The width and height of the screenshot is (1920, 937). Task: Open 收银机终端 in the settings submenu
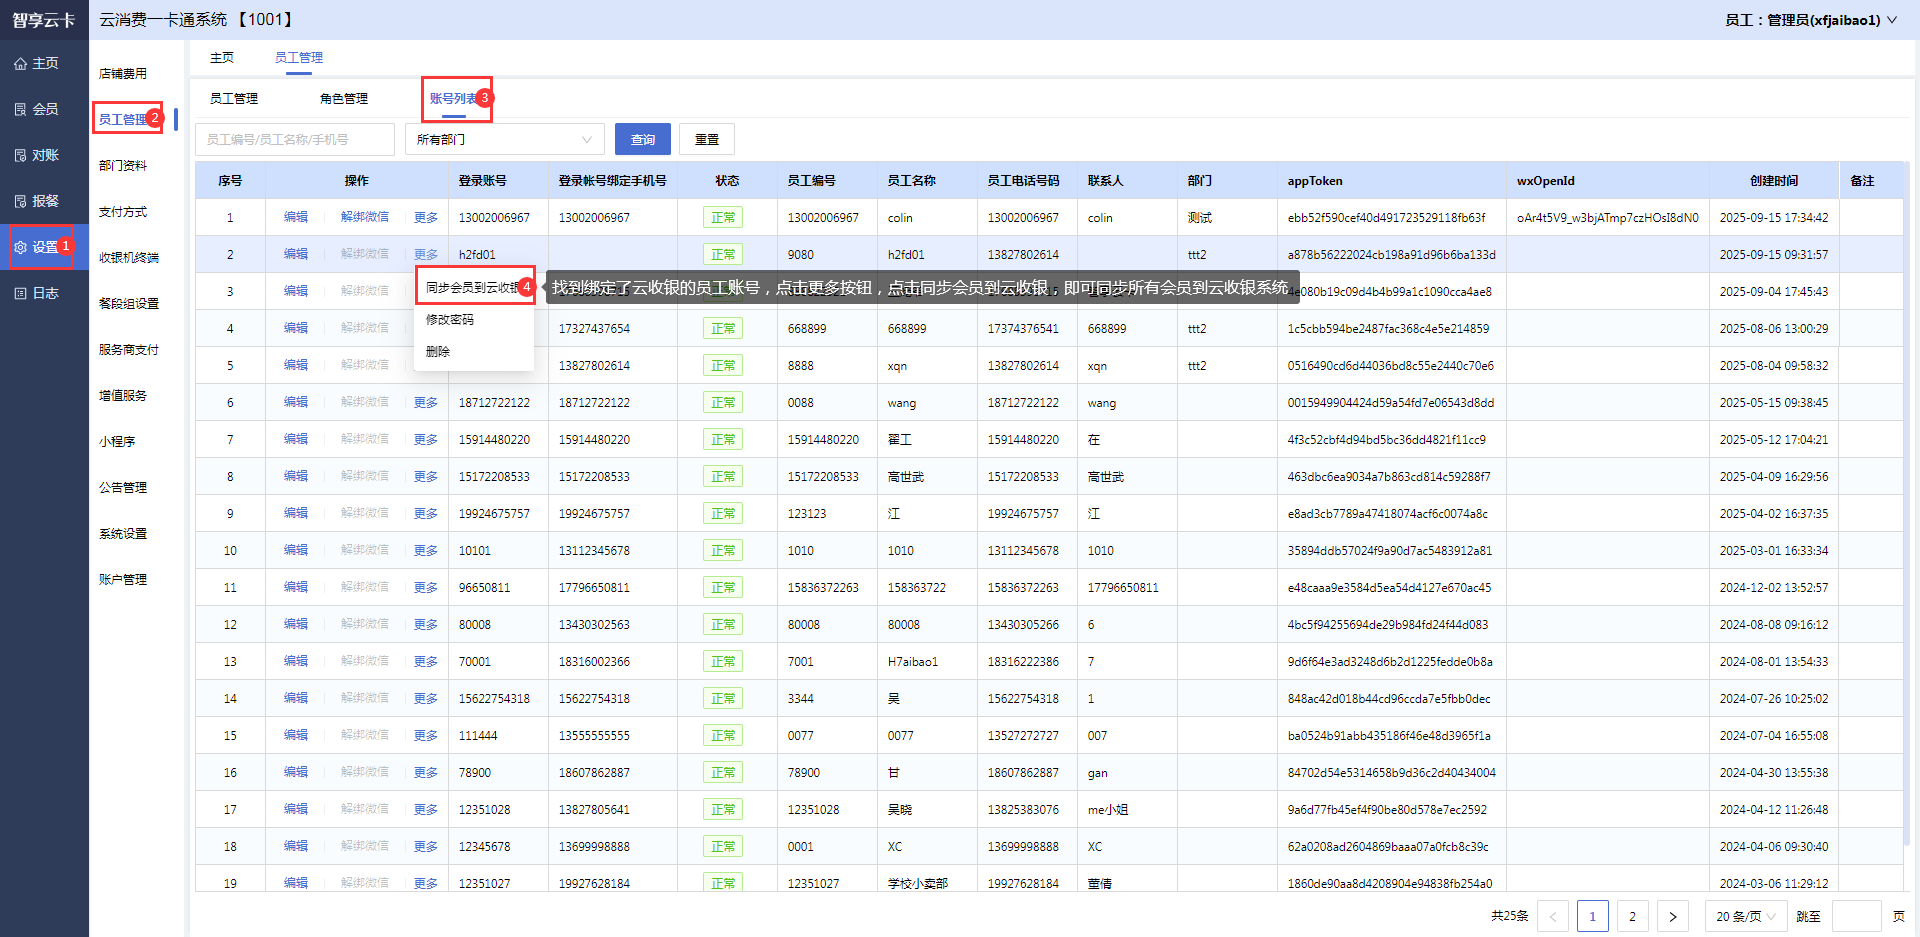[x=129, y=258]
